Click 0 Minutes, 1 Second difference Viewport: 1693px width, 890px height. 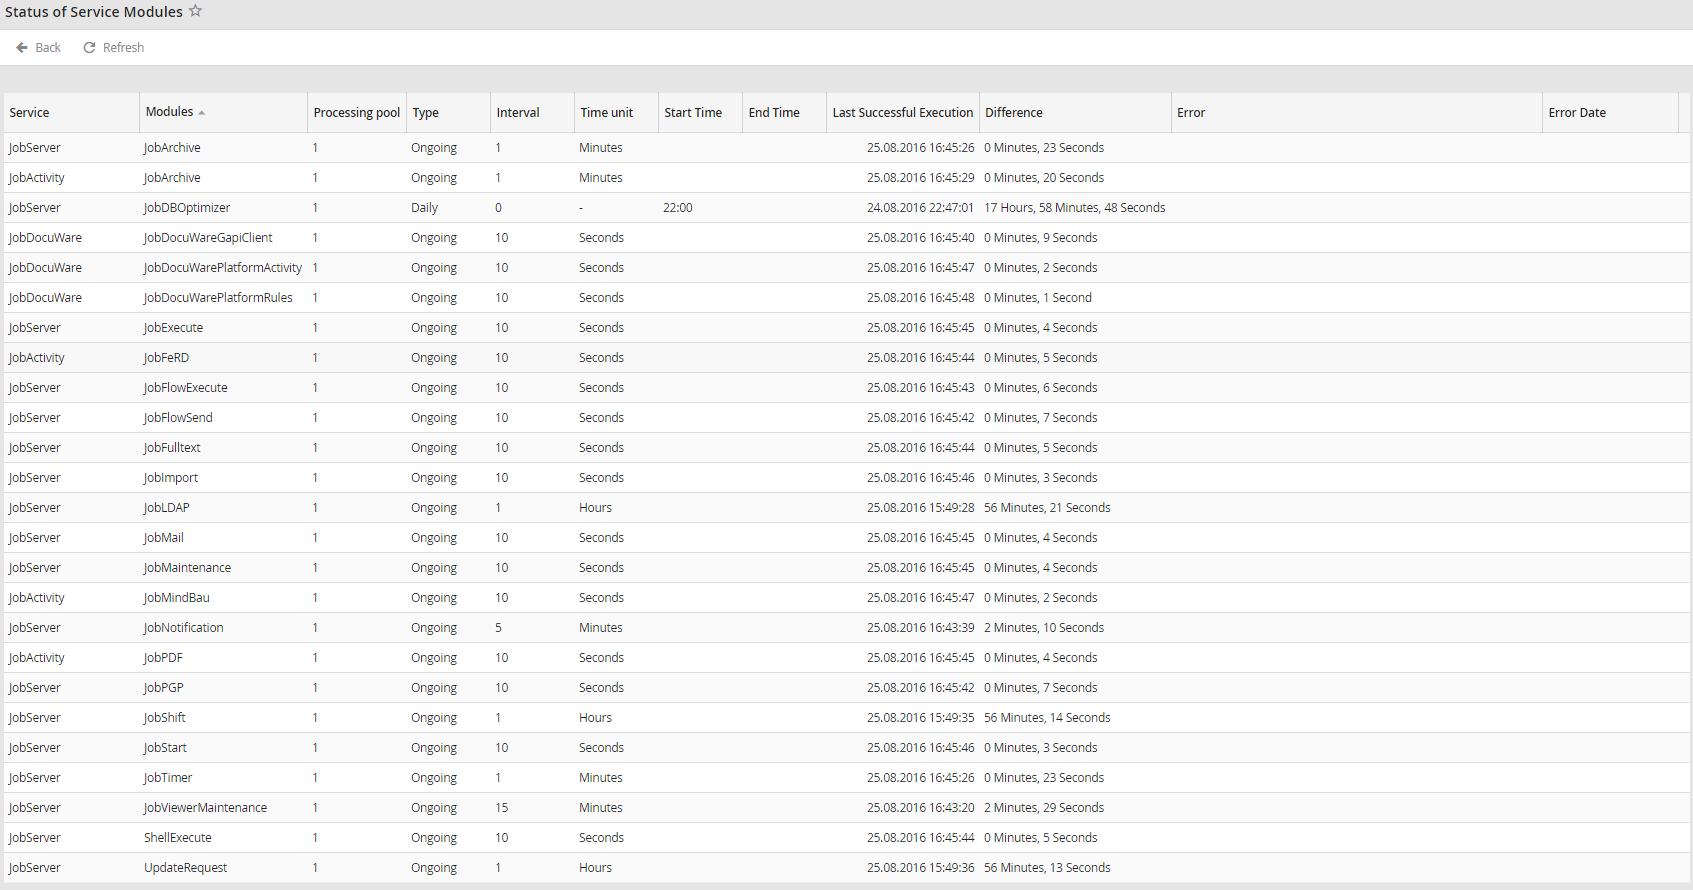(x=1037, y=298)
